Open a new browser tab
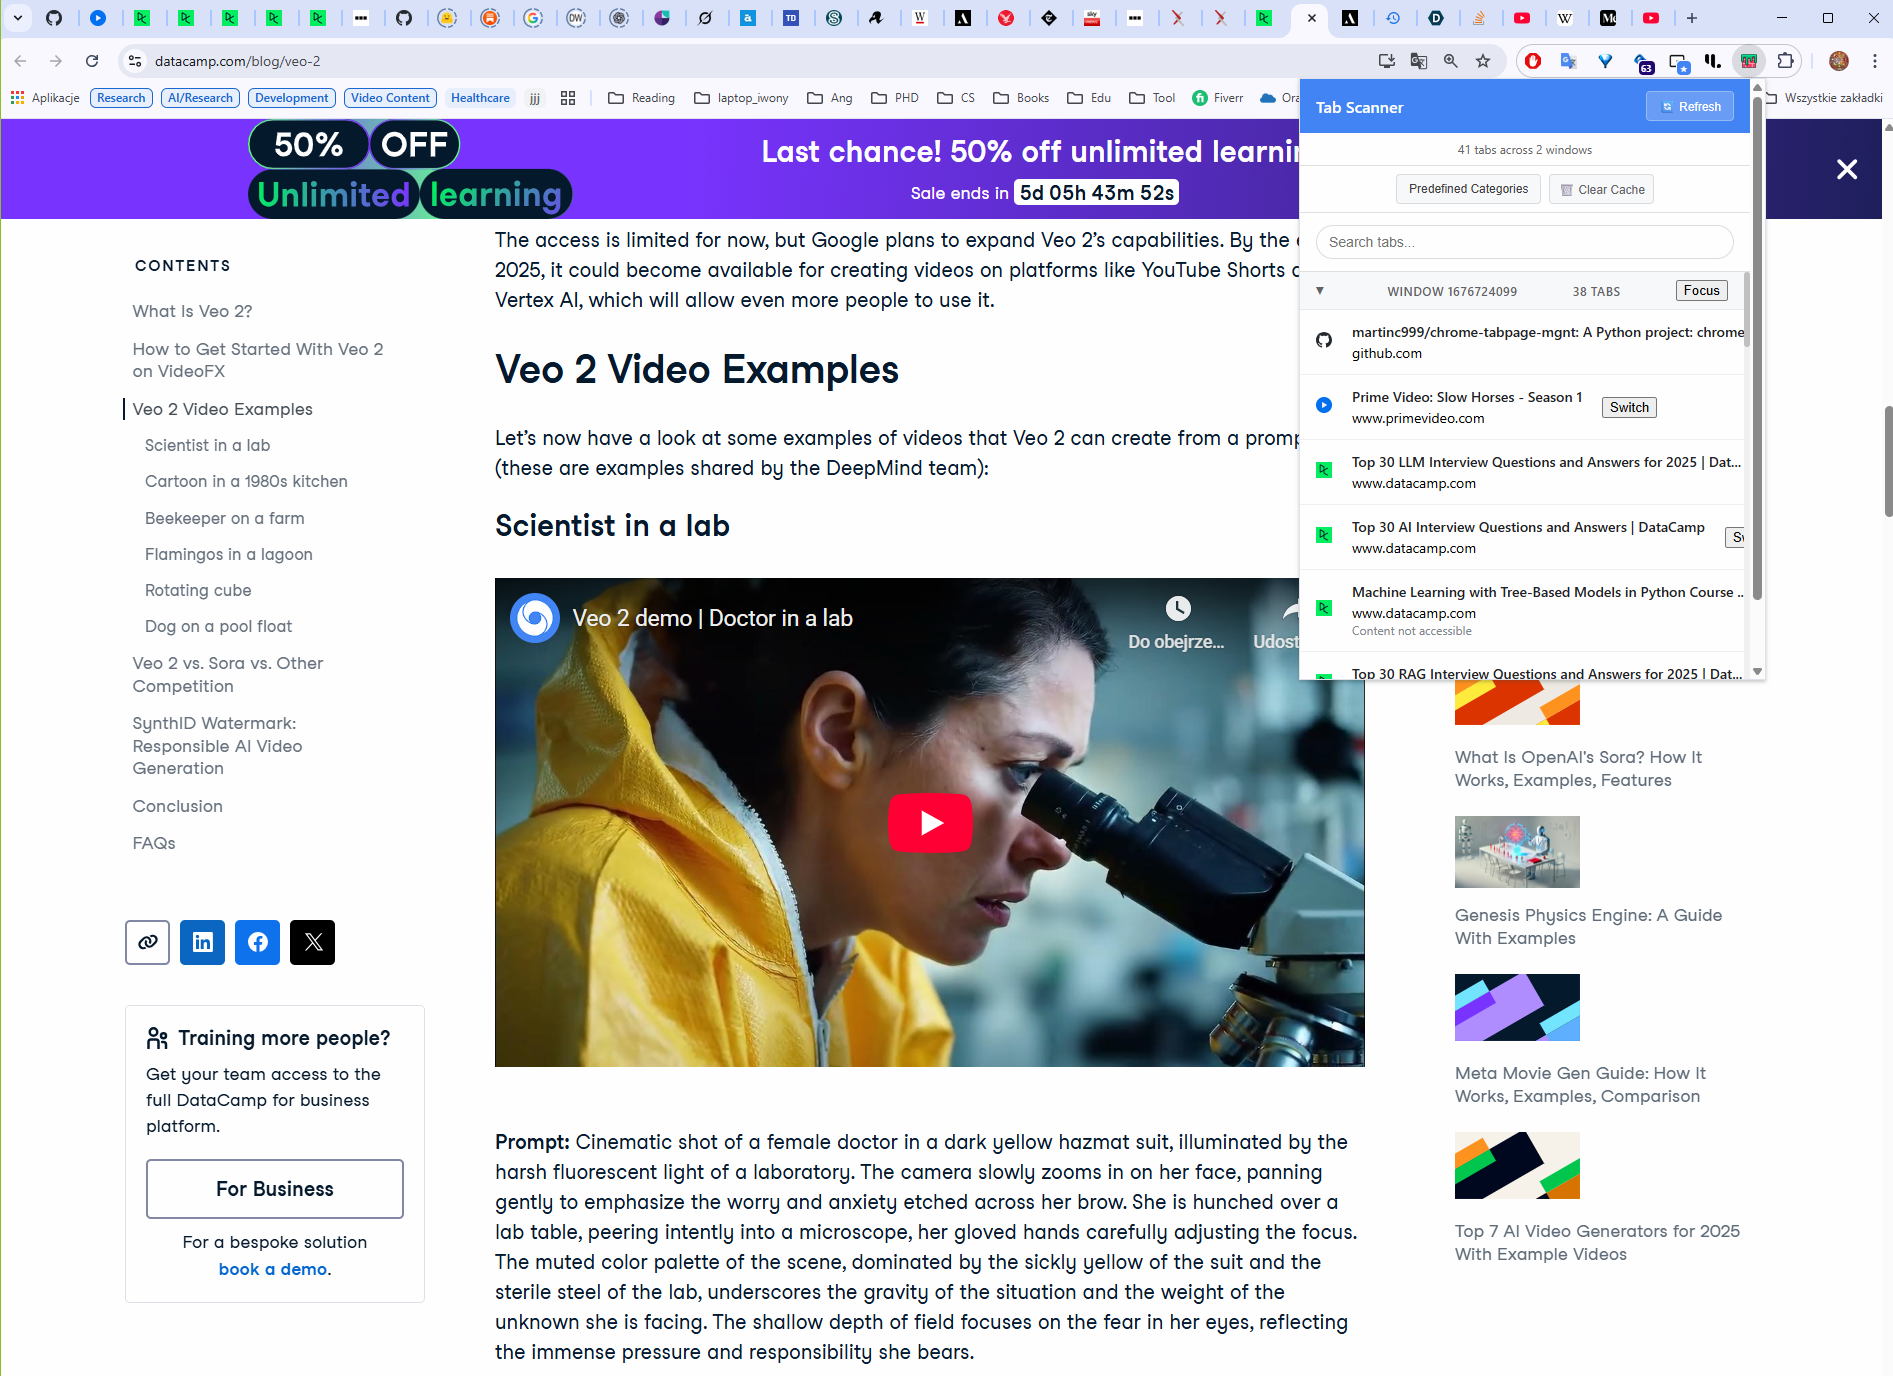 pos(1692,18)
